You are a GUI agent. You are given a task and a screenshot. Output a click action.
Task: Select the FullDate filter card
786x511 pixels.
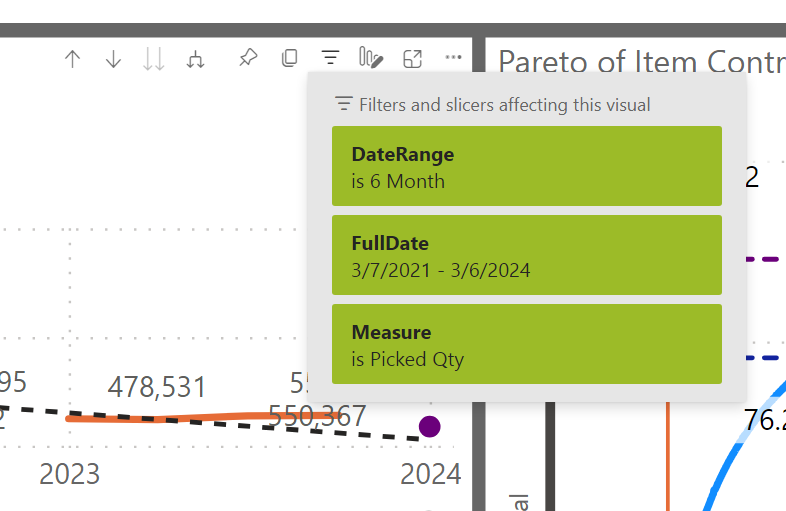(526, 255)
